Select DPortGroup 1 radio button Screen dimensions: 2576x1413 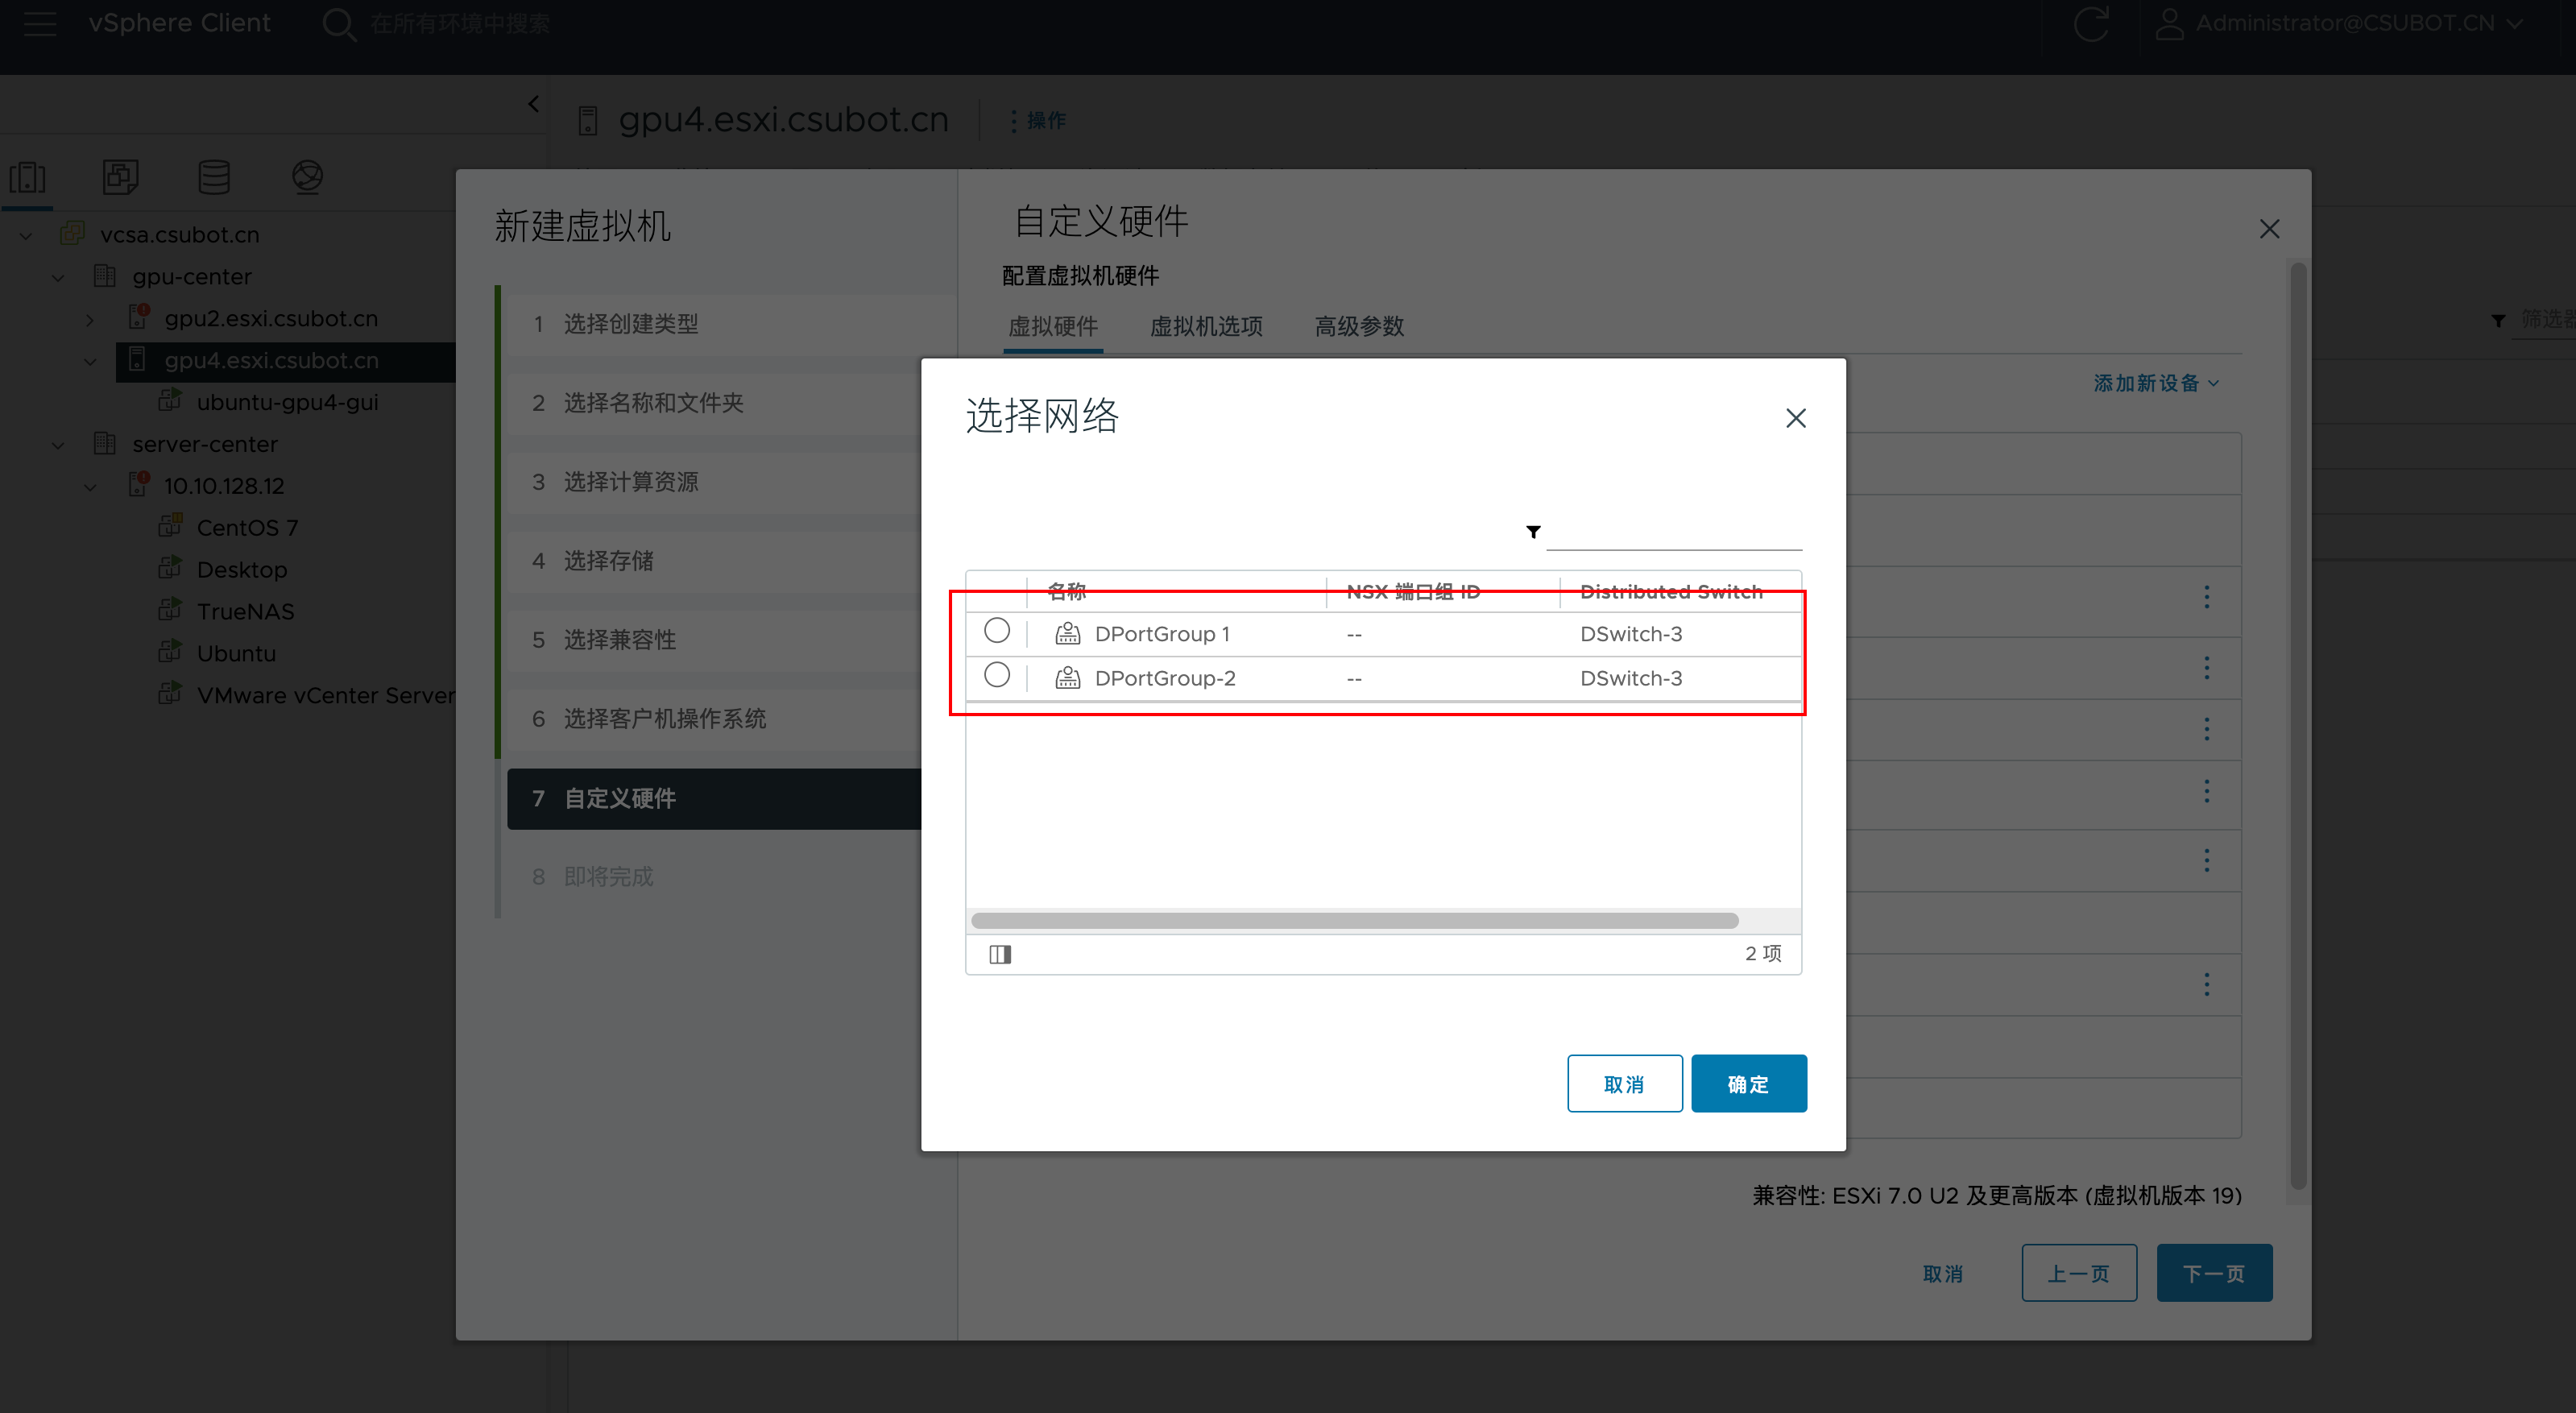[997, 631]
